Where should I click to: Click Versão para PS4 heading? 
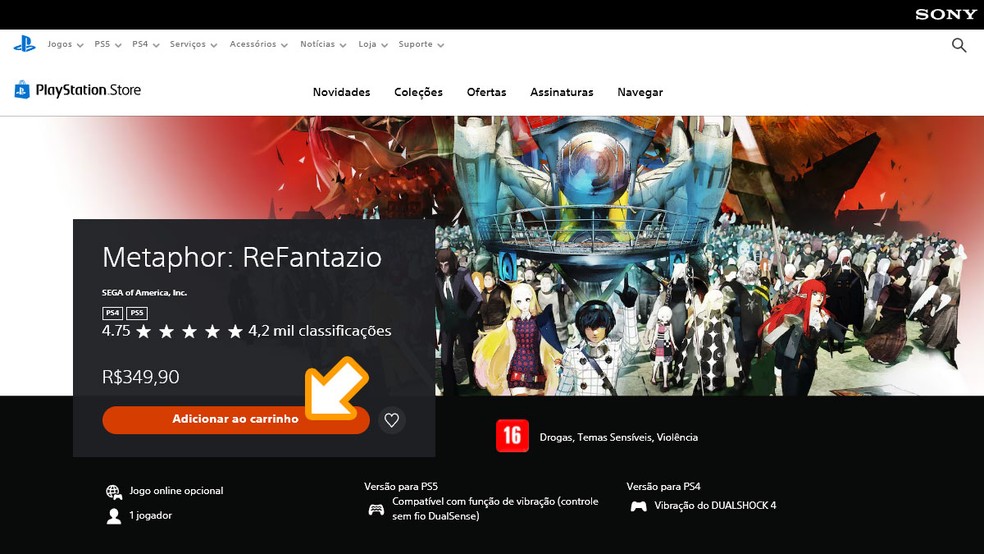663,486
